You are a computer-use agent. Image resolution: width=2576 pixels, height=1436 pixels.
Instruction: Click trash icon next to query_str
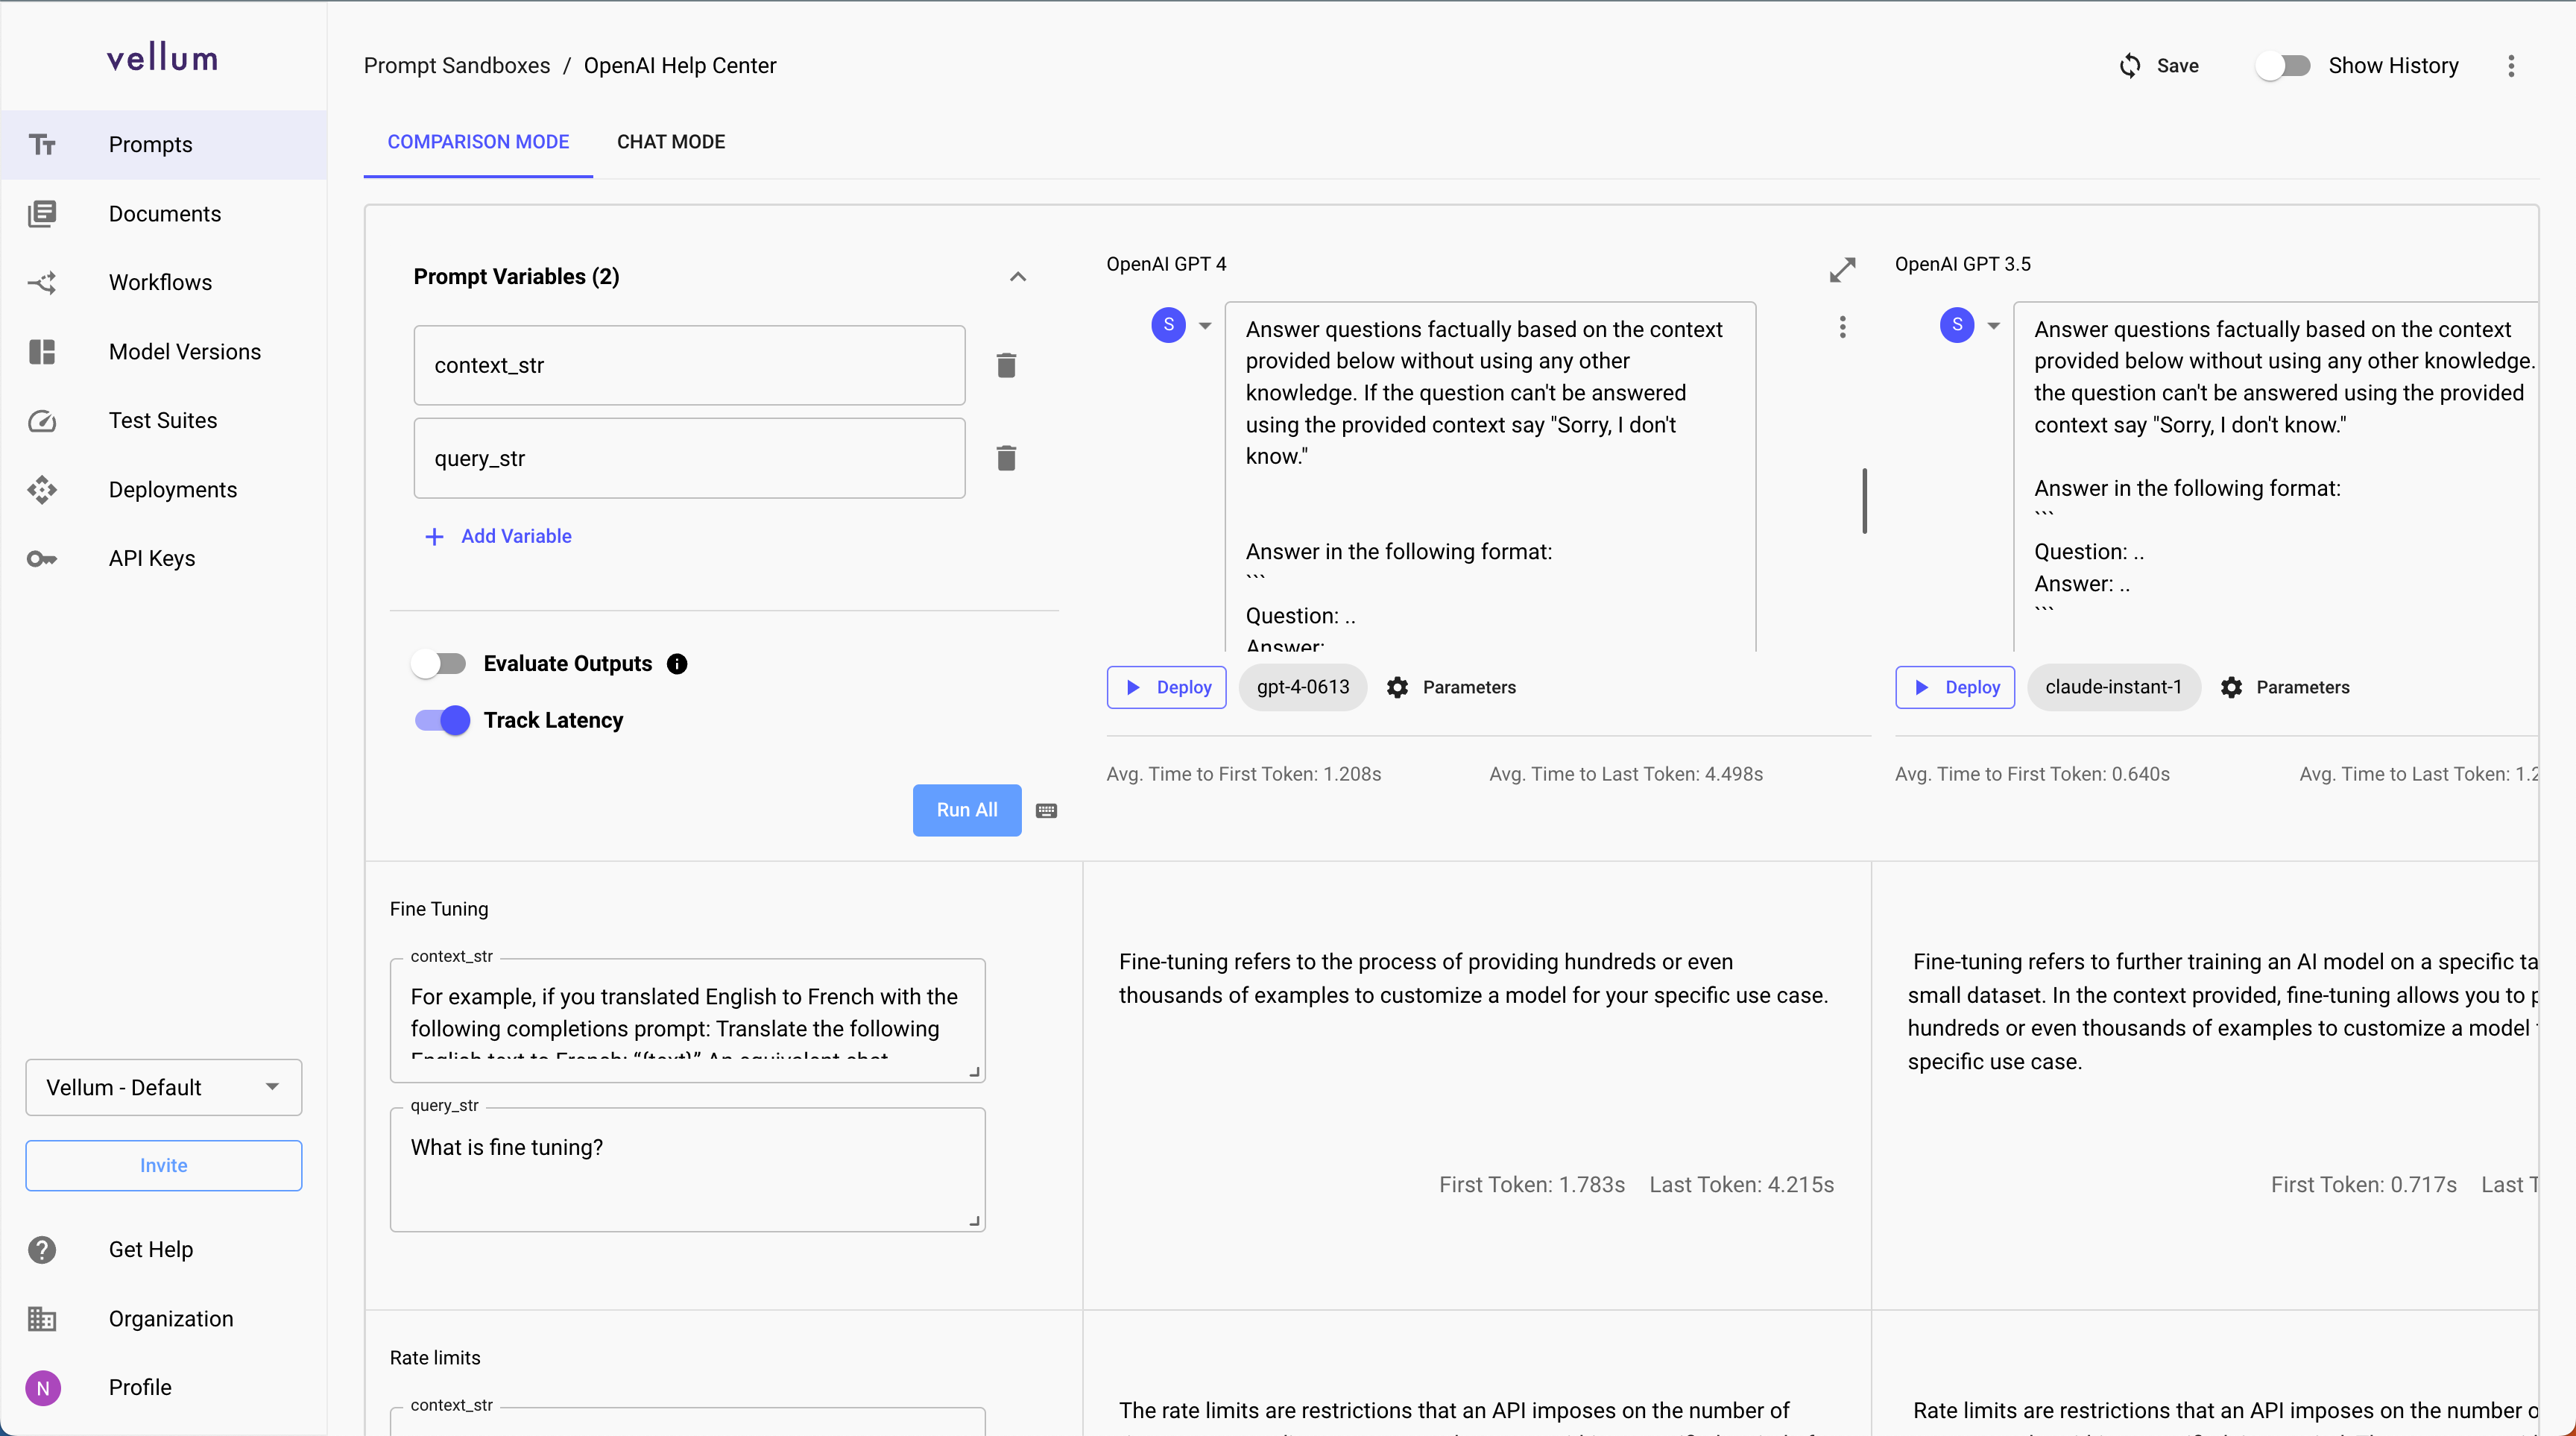[x=1006, y=458]
